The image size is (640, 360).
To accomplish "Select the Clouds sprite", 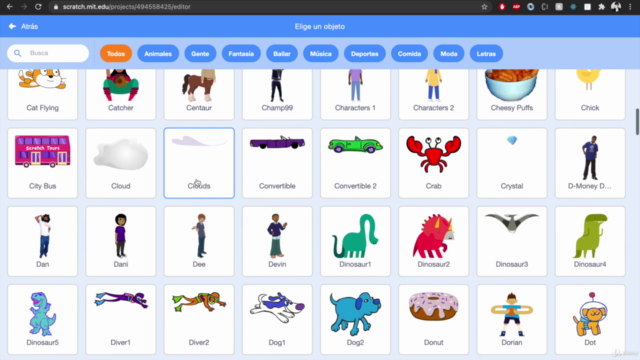I will tap(199, 163).
